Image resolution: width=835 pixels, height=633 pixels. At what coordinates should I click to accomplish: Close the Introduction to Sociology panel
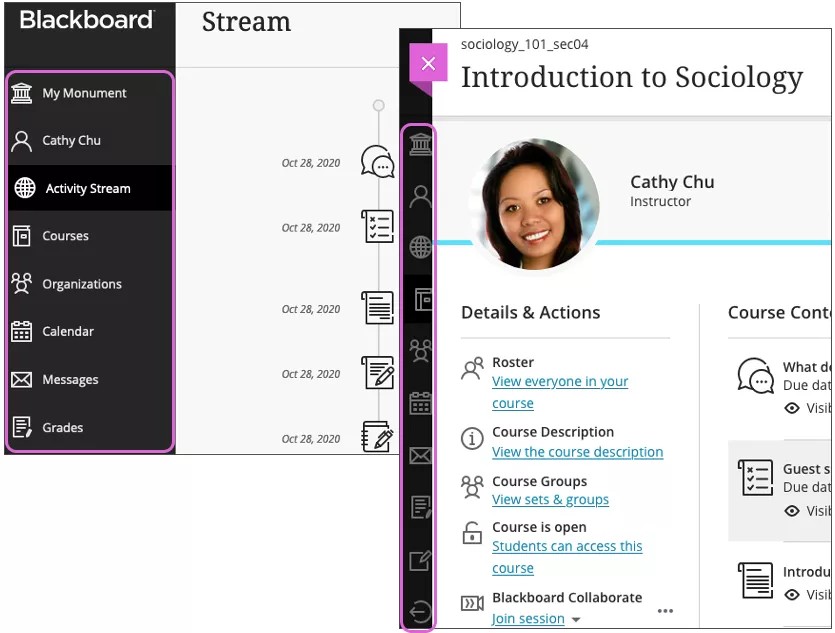pos(428,62)
